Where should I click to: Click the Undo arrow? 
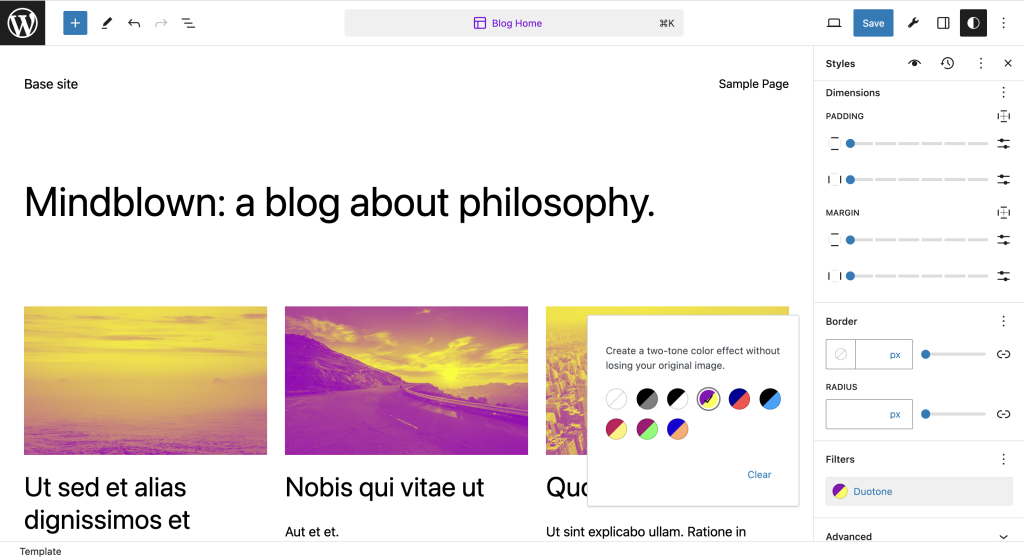(x=134, y=23)
